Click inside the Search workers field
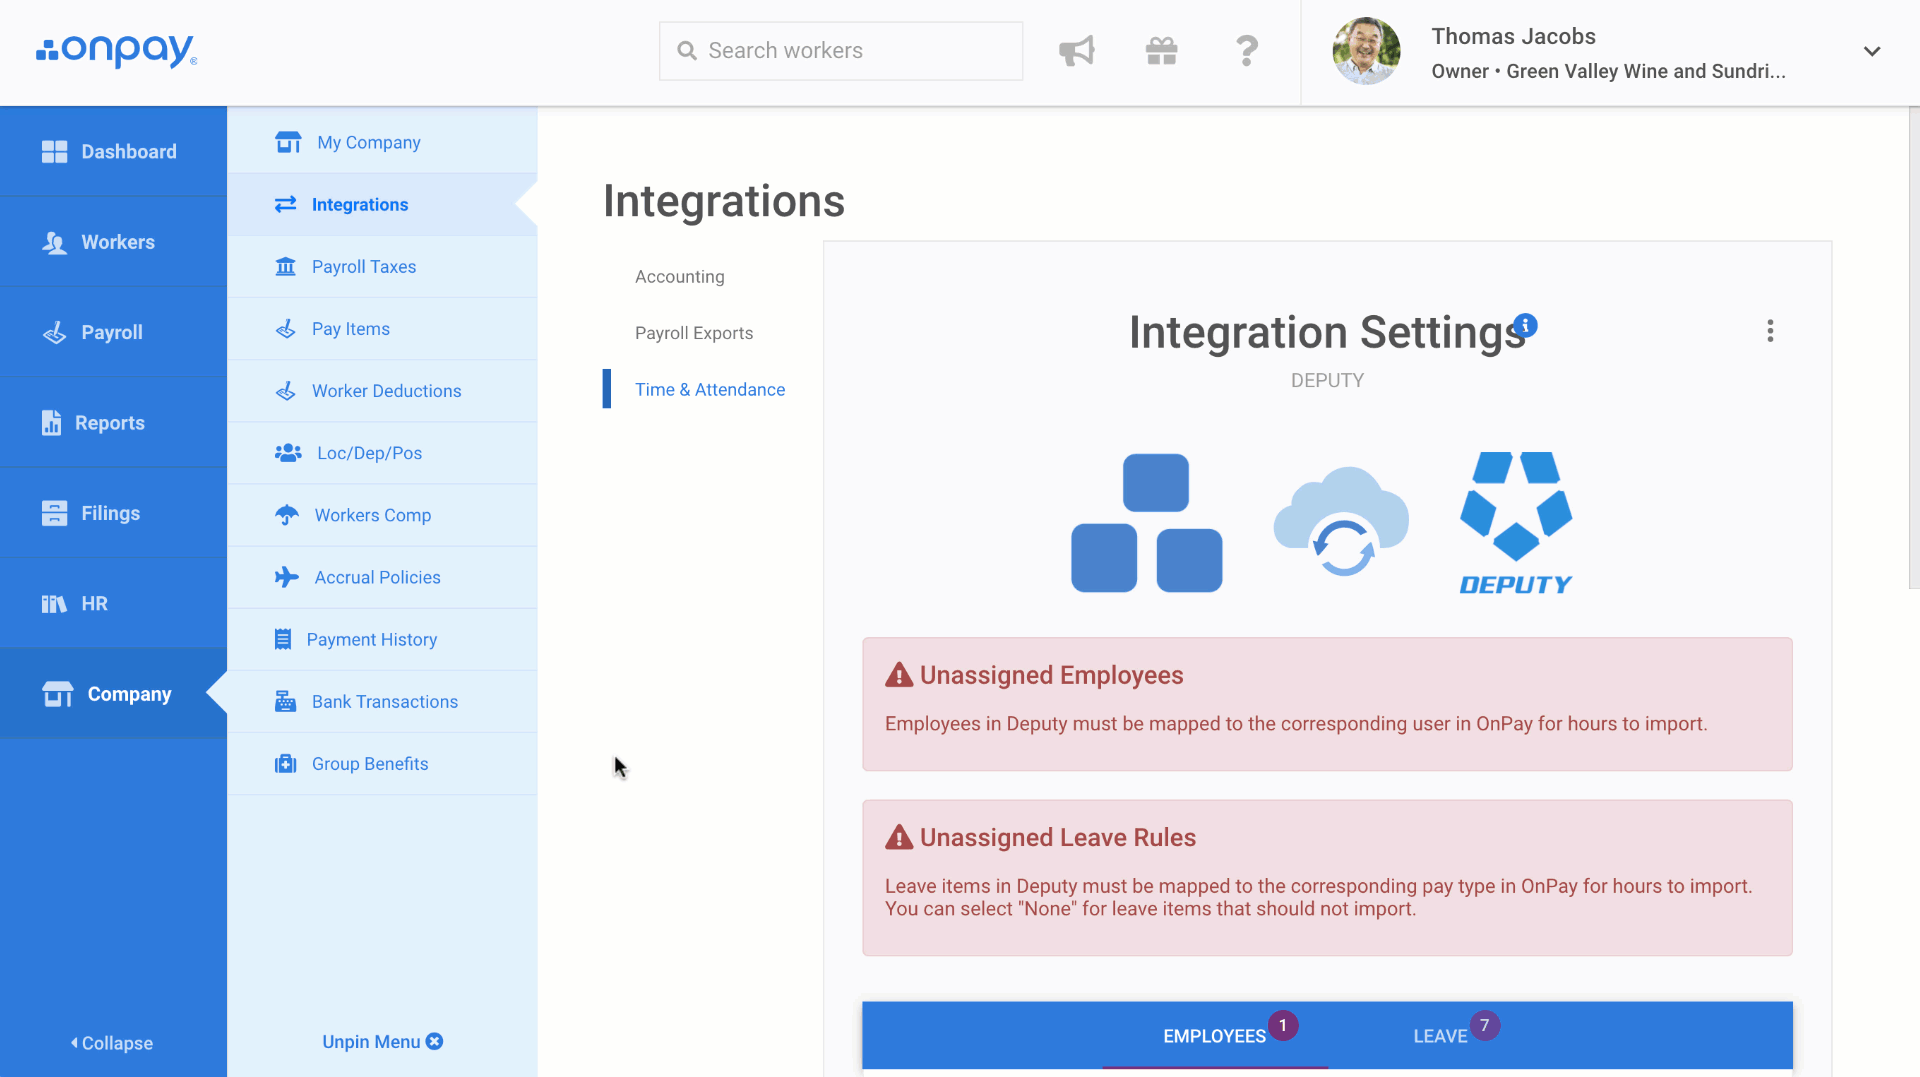This screenshot has height=1077, width=1920. 840,51
